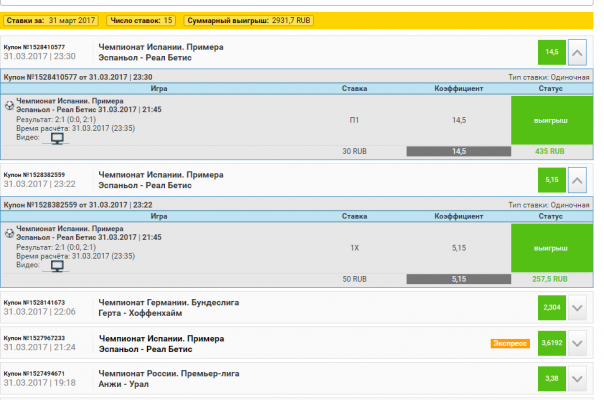Click the grey 5,15 total coefficient bar
Viewport: 604px width, 400px height.
pyautogui.click(x=459, y=279)
